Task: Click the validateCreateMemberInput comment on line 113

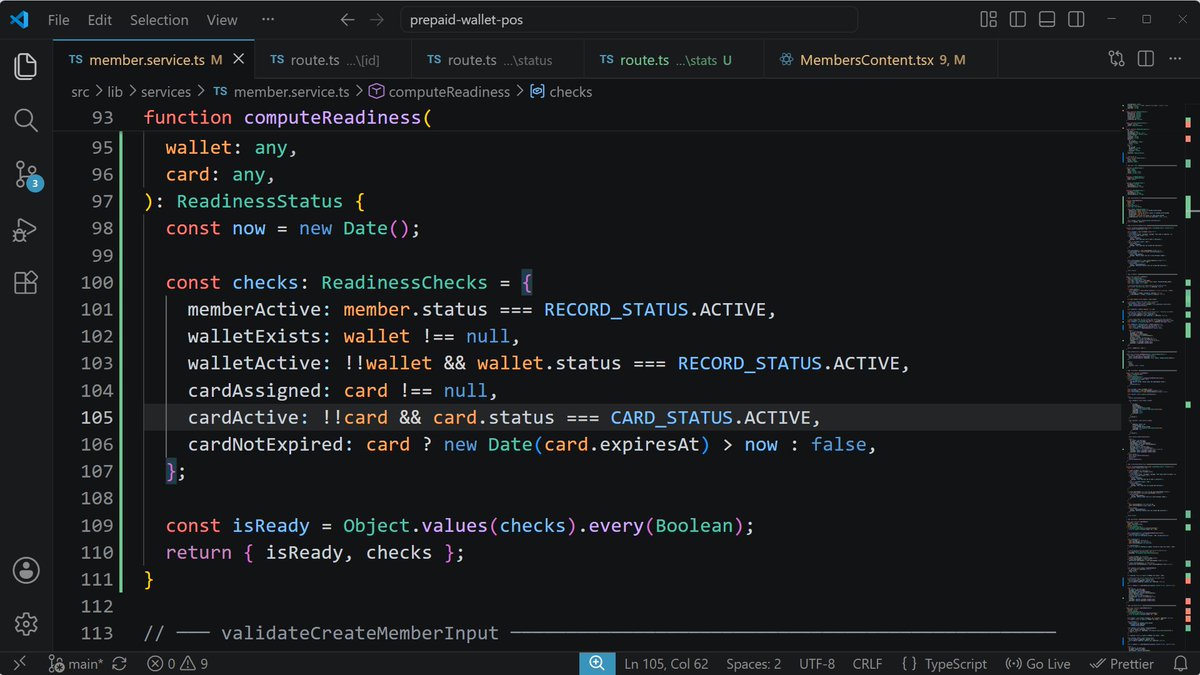Action: [359, 633]
